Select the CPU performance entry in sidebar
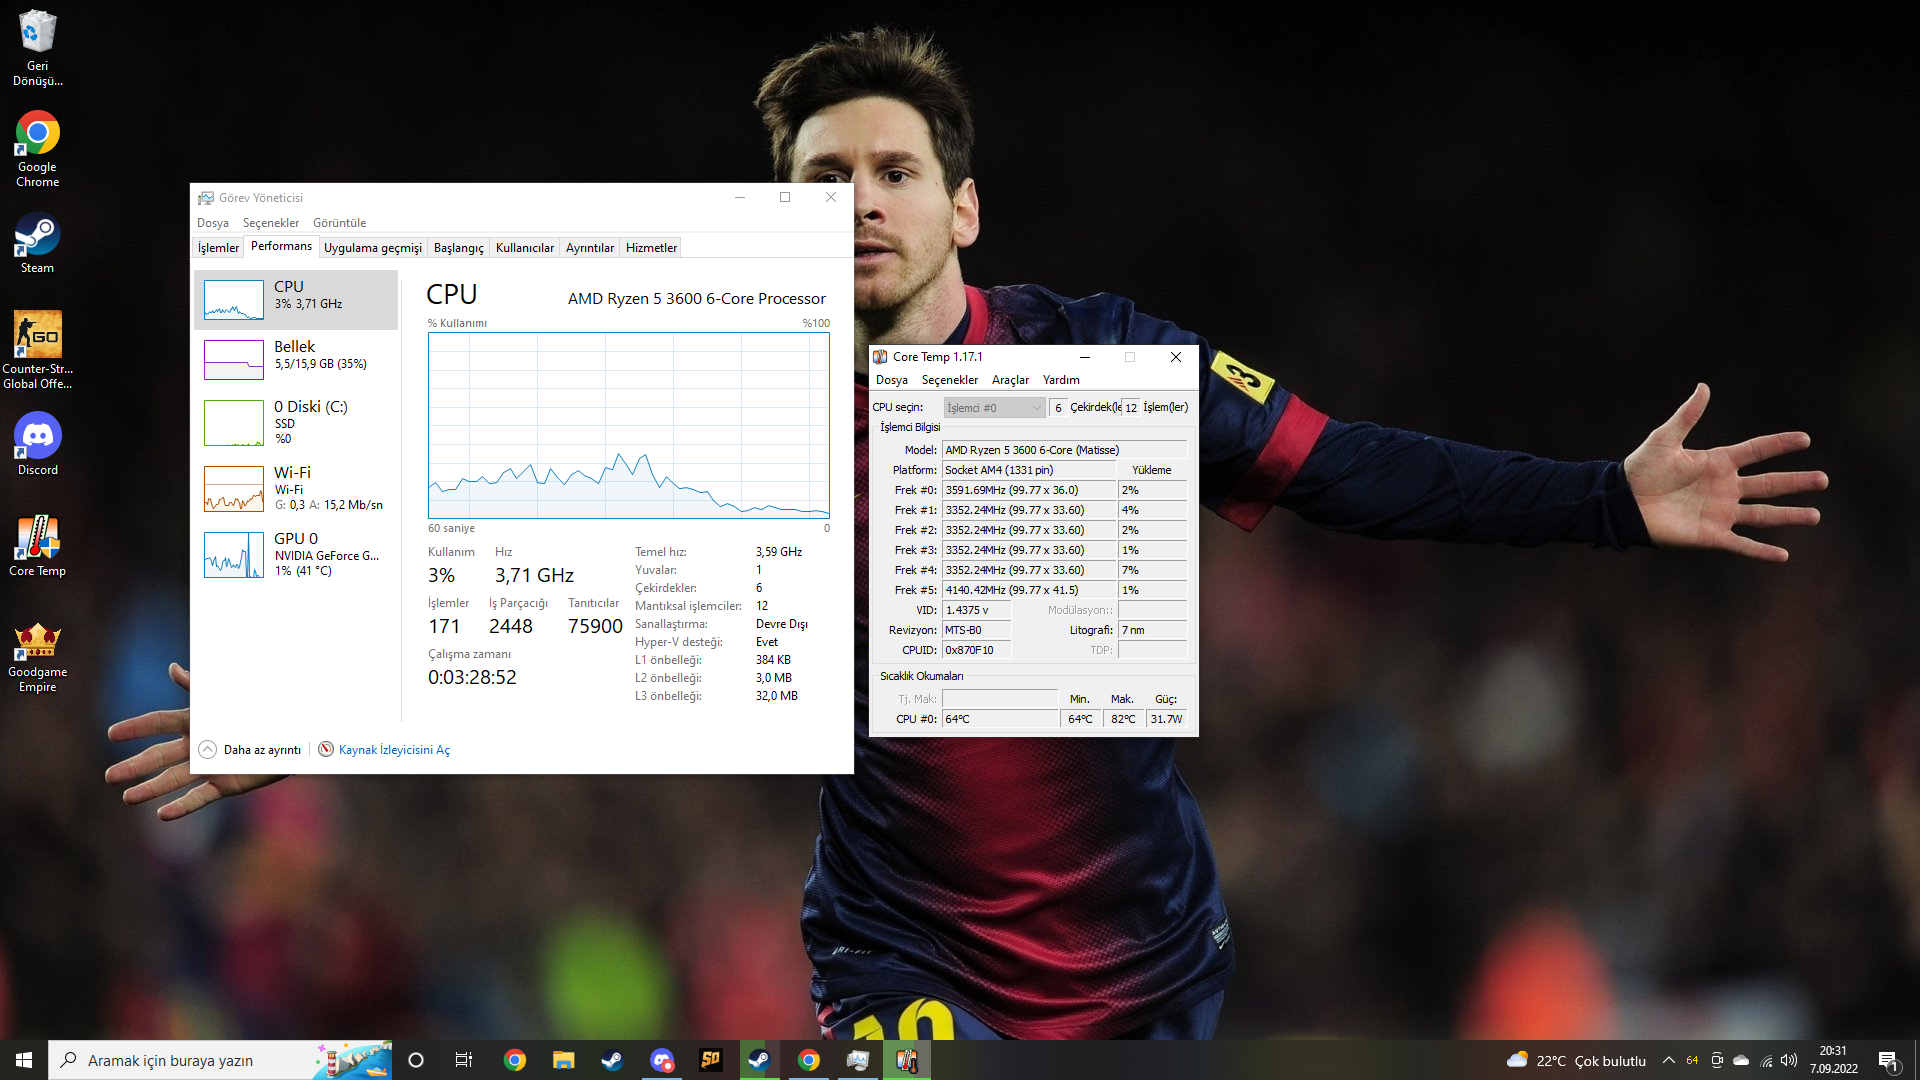 click(296, 299)
